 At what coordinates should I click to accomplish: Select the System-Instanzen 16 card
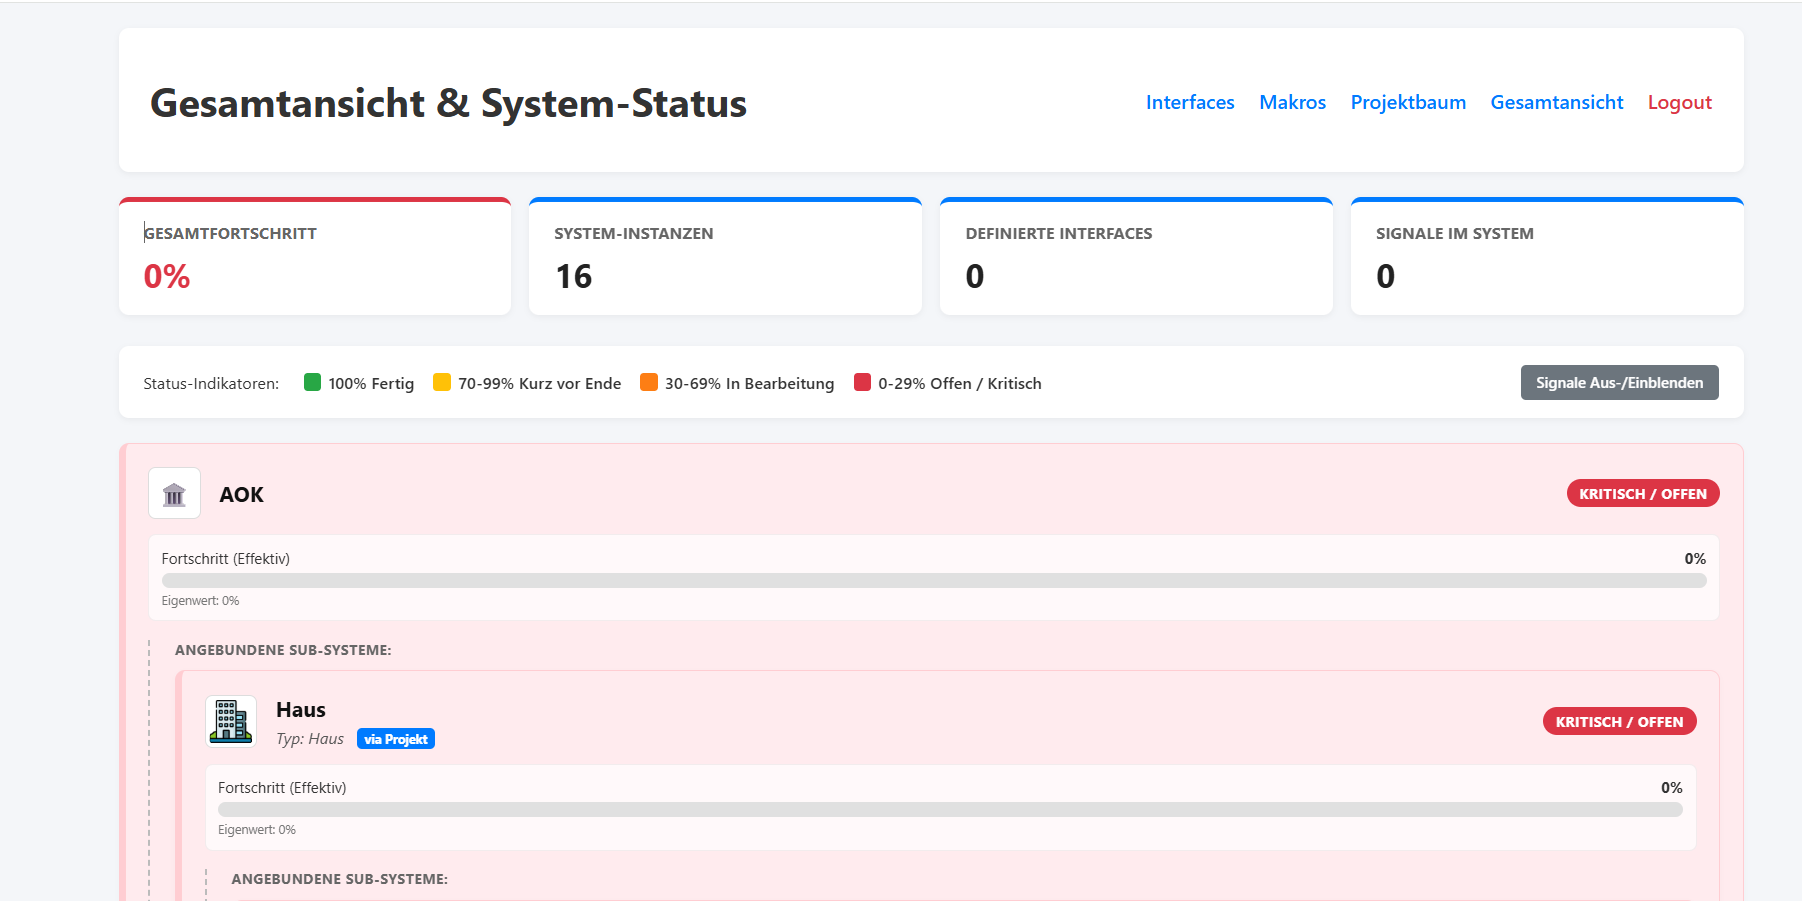pos(725,256)
